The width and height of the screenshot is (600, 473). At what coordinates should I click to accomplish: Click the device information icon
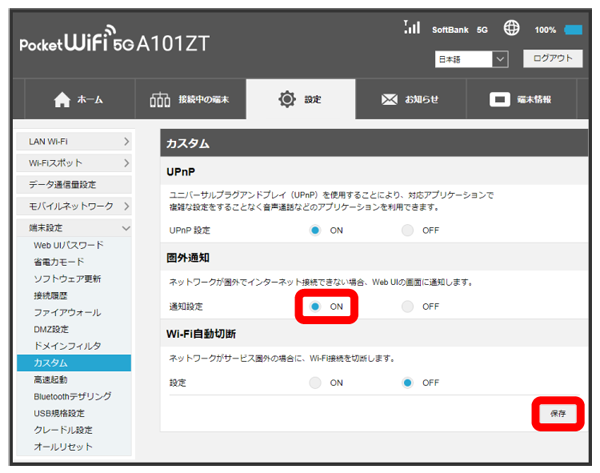coord(500,100)
